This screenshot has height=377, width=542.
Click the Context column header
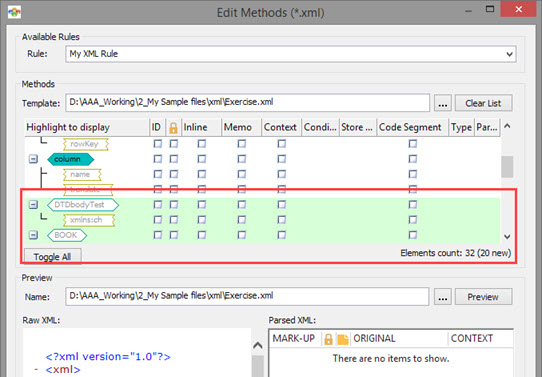coord(281,128)
